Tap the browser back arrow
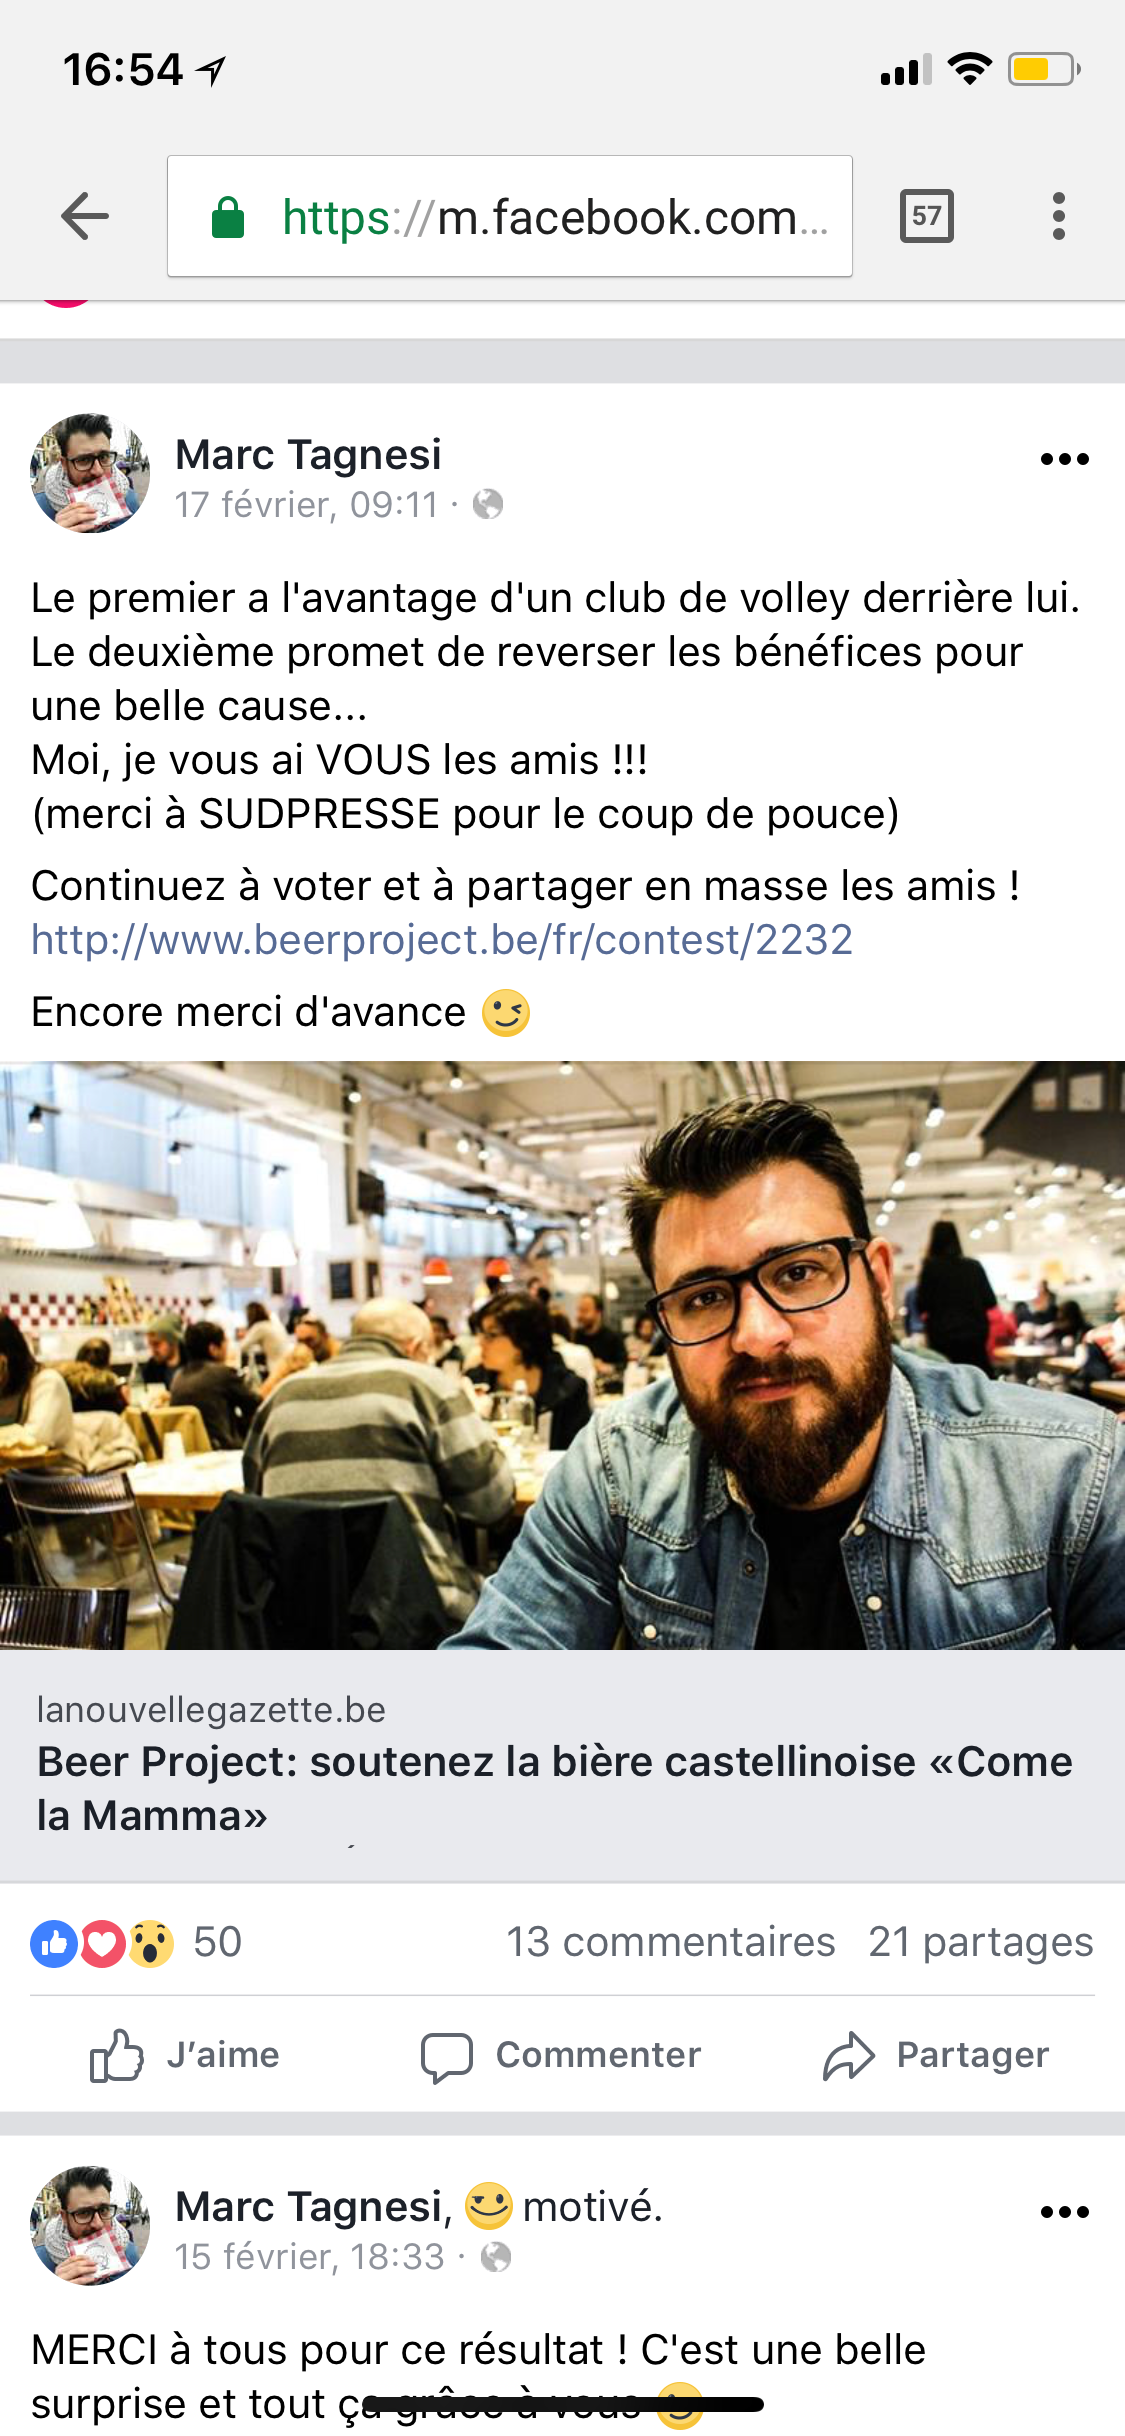Viewport: 1125px width, 2436px height. click(85, 216)
